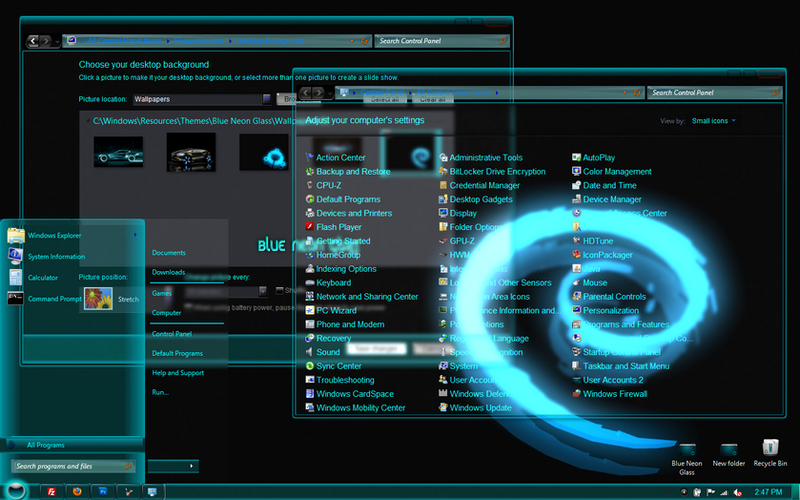Viewport: 800px width, 500px height.
Task: Open the PC Wizard icon
Action: [x=309, y=310]
